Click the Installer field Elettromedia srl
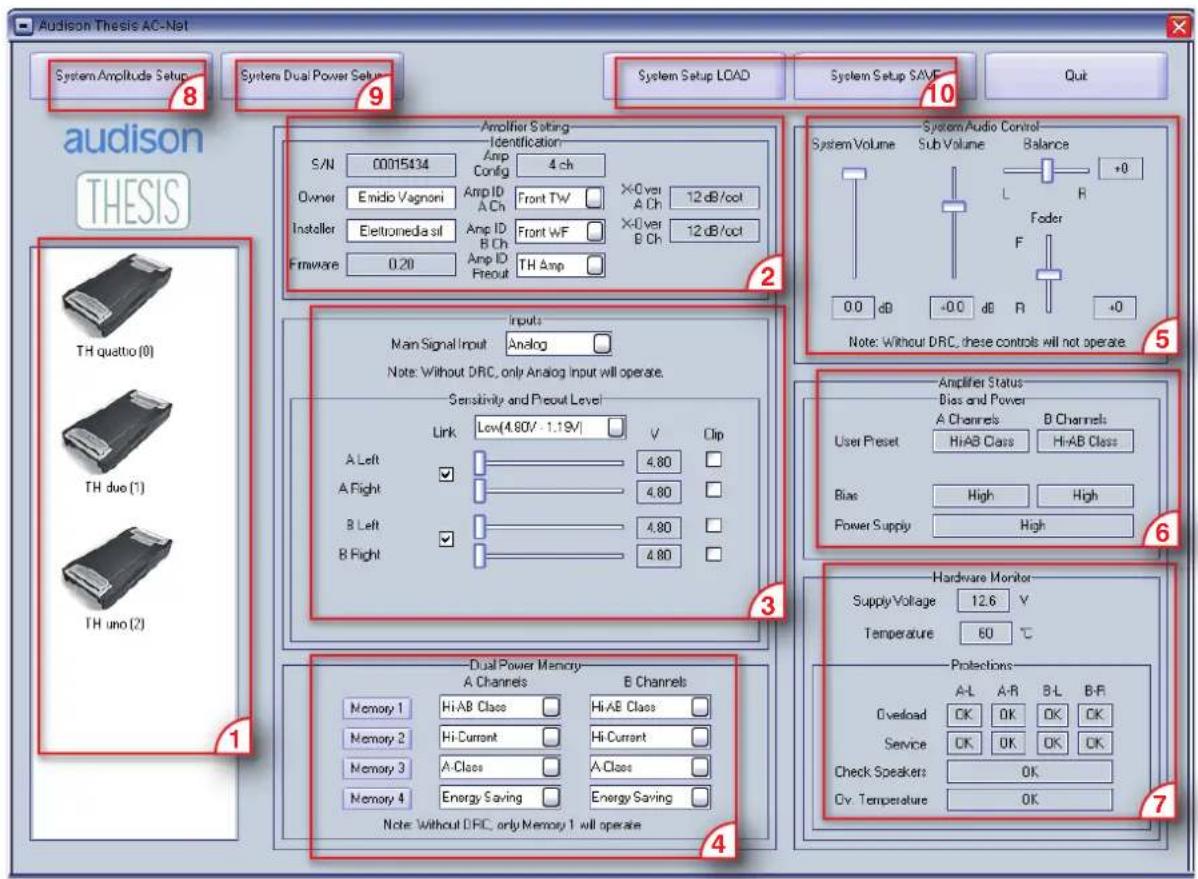The height and width of the screenshot is (879, 1198). coord(401,231)
